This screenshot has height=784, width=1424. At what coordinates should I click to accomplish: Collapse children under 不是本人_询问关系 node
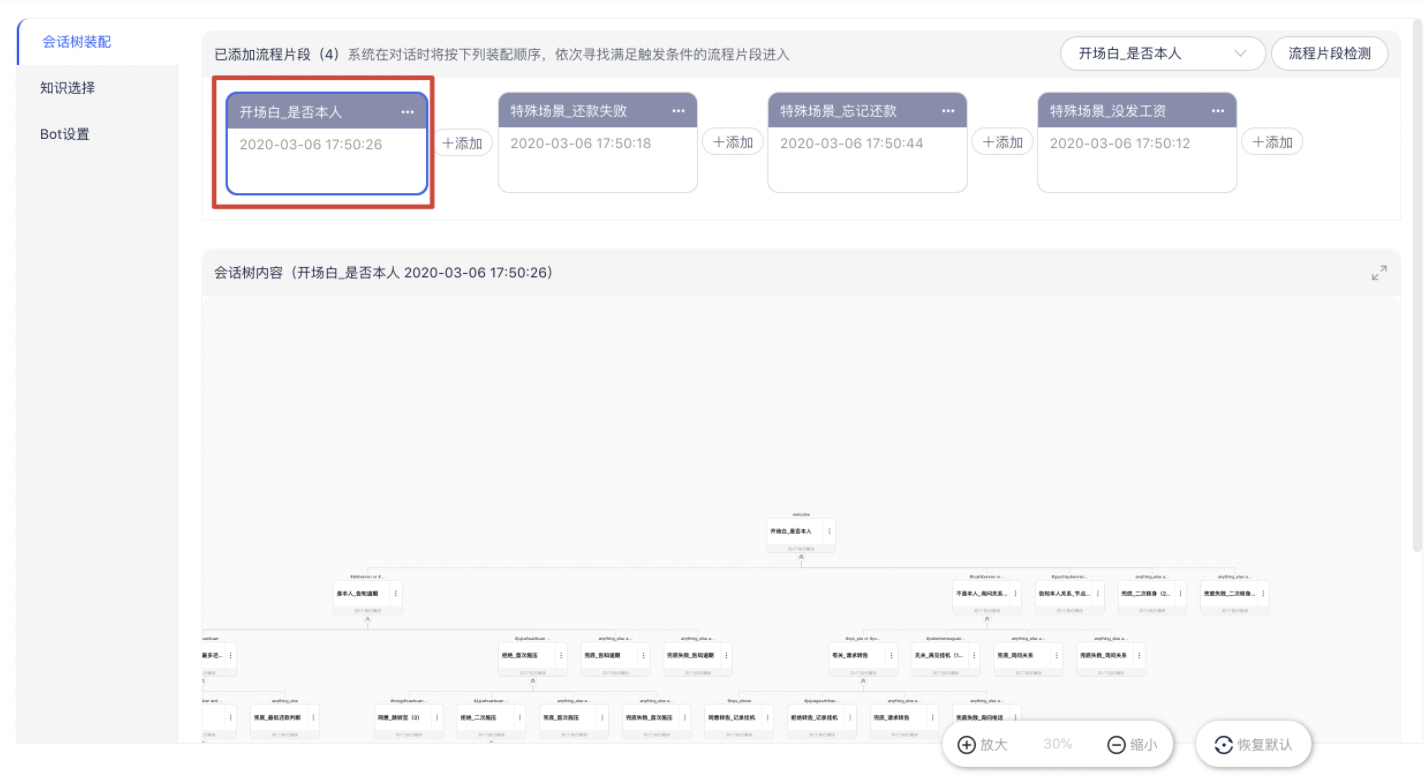[987, 619]
